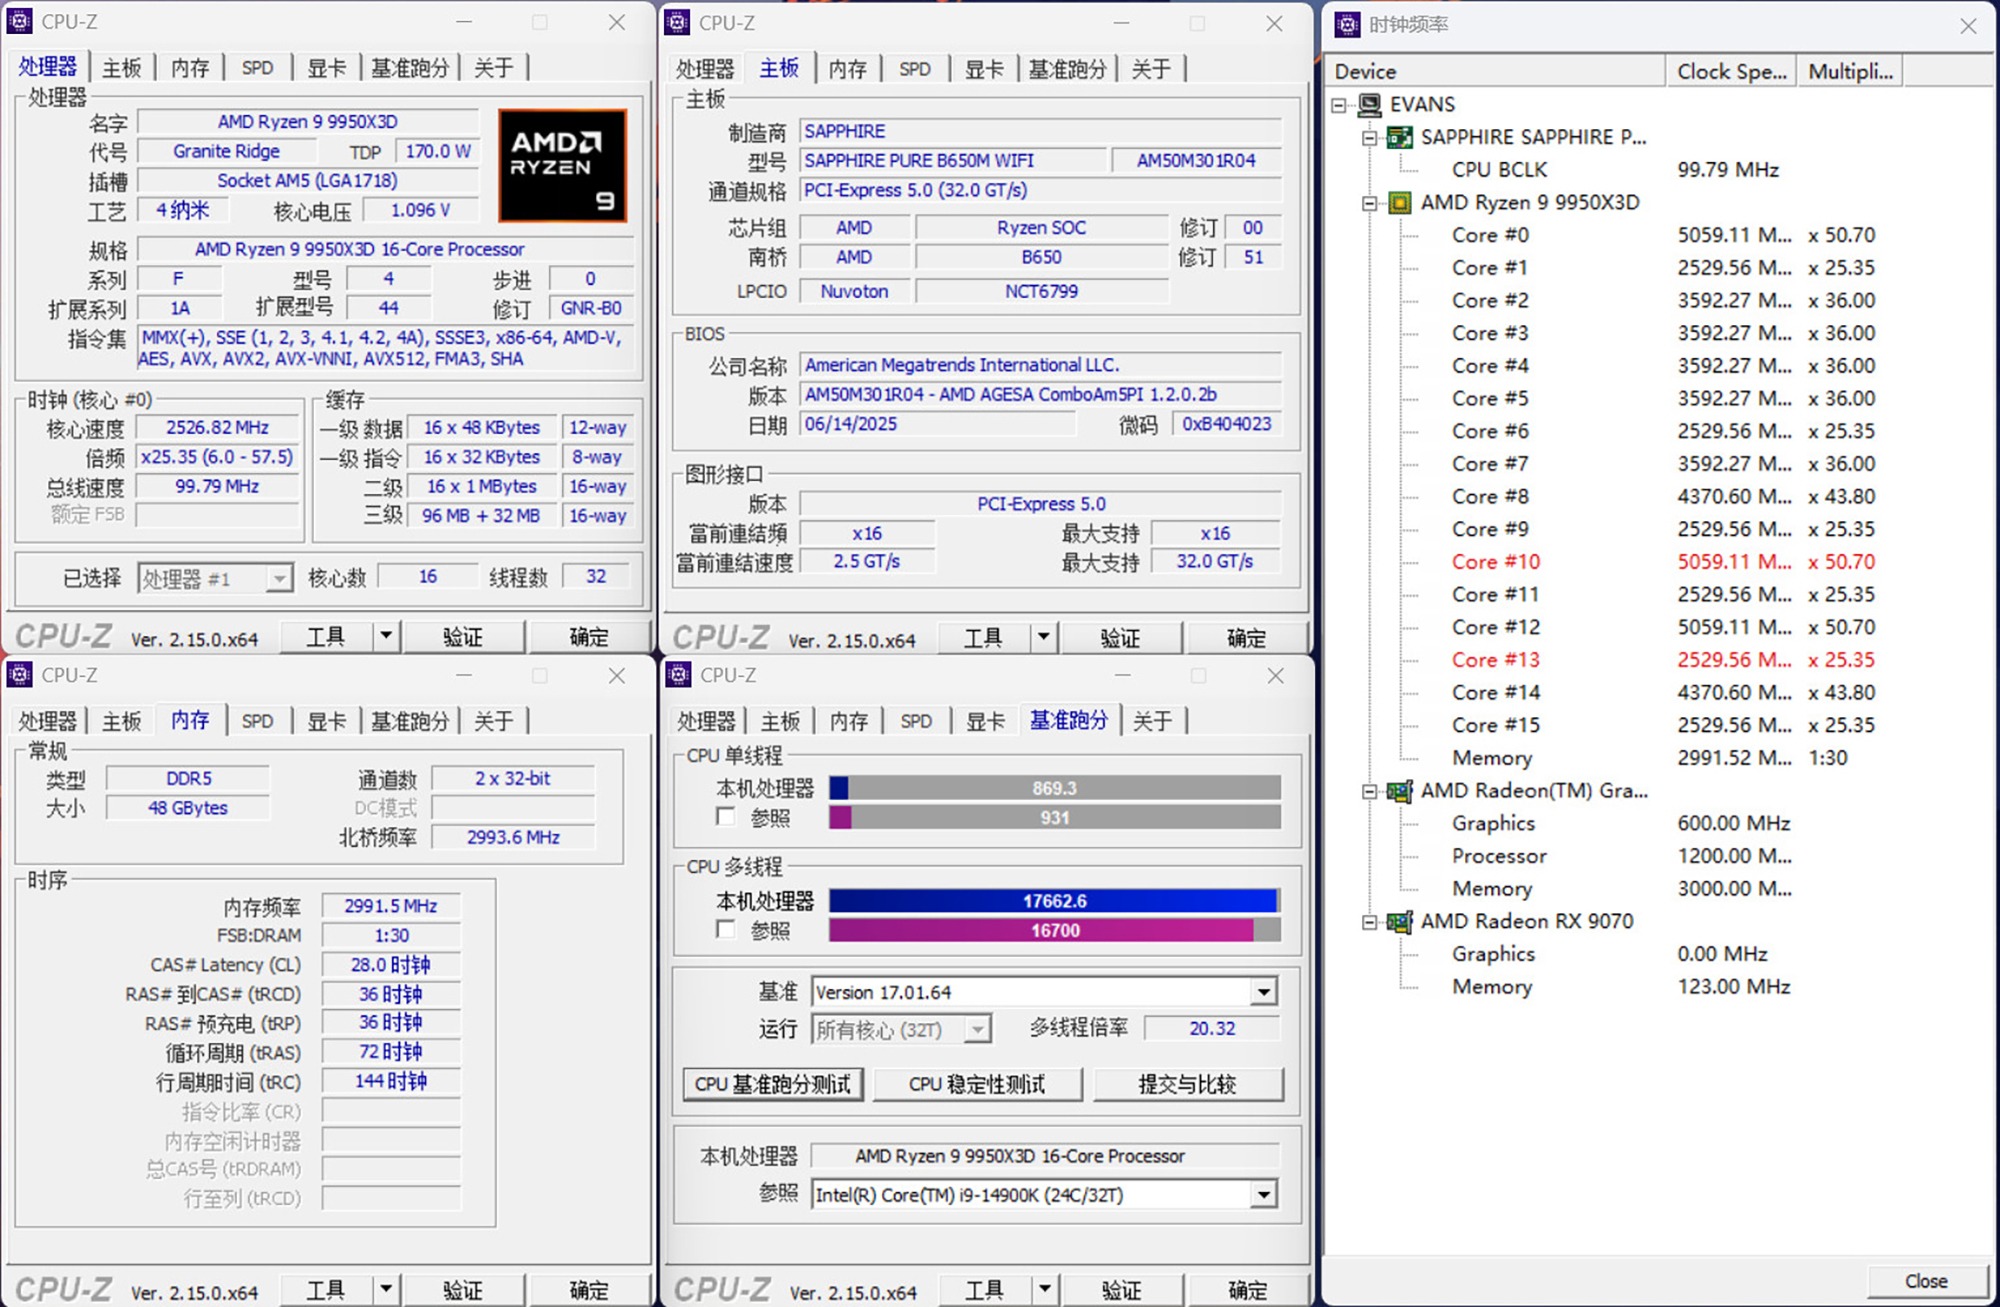Enable the multi-thread reference checkbox

(726, 930)
